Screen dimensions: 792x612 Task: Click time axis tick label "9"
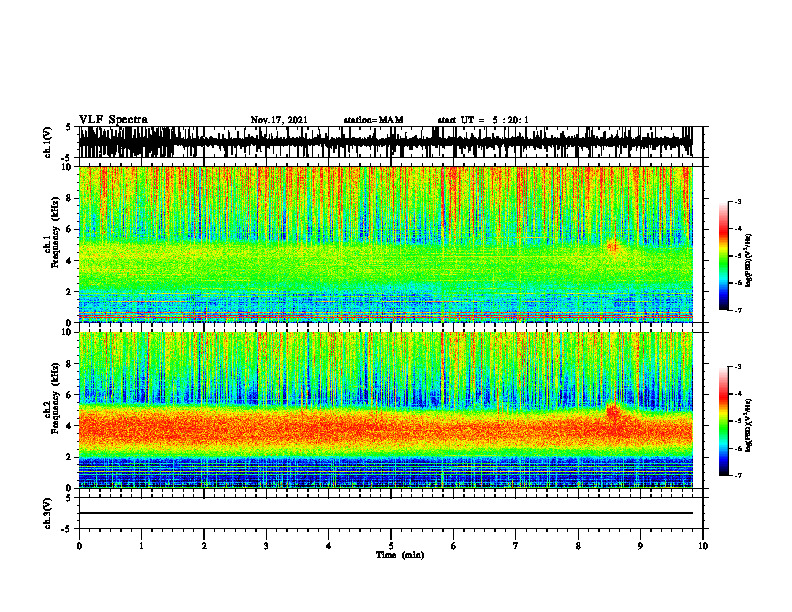pyautogui.click(x=640, y=546)
